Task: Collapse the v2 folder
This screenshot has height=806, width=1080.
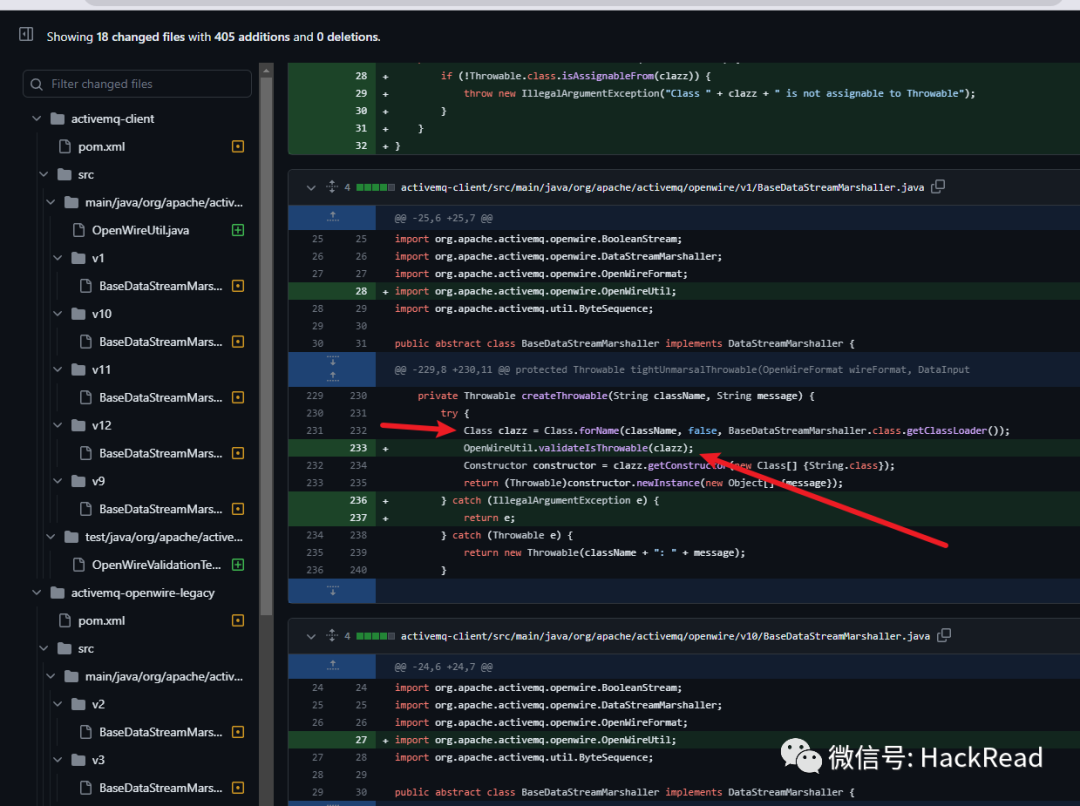Action: (x=58, y=704)
